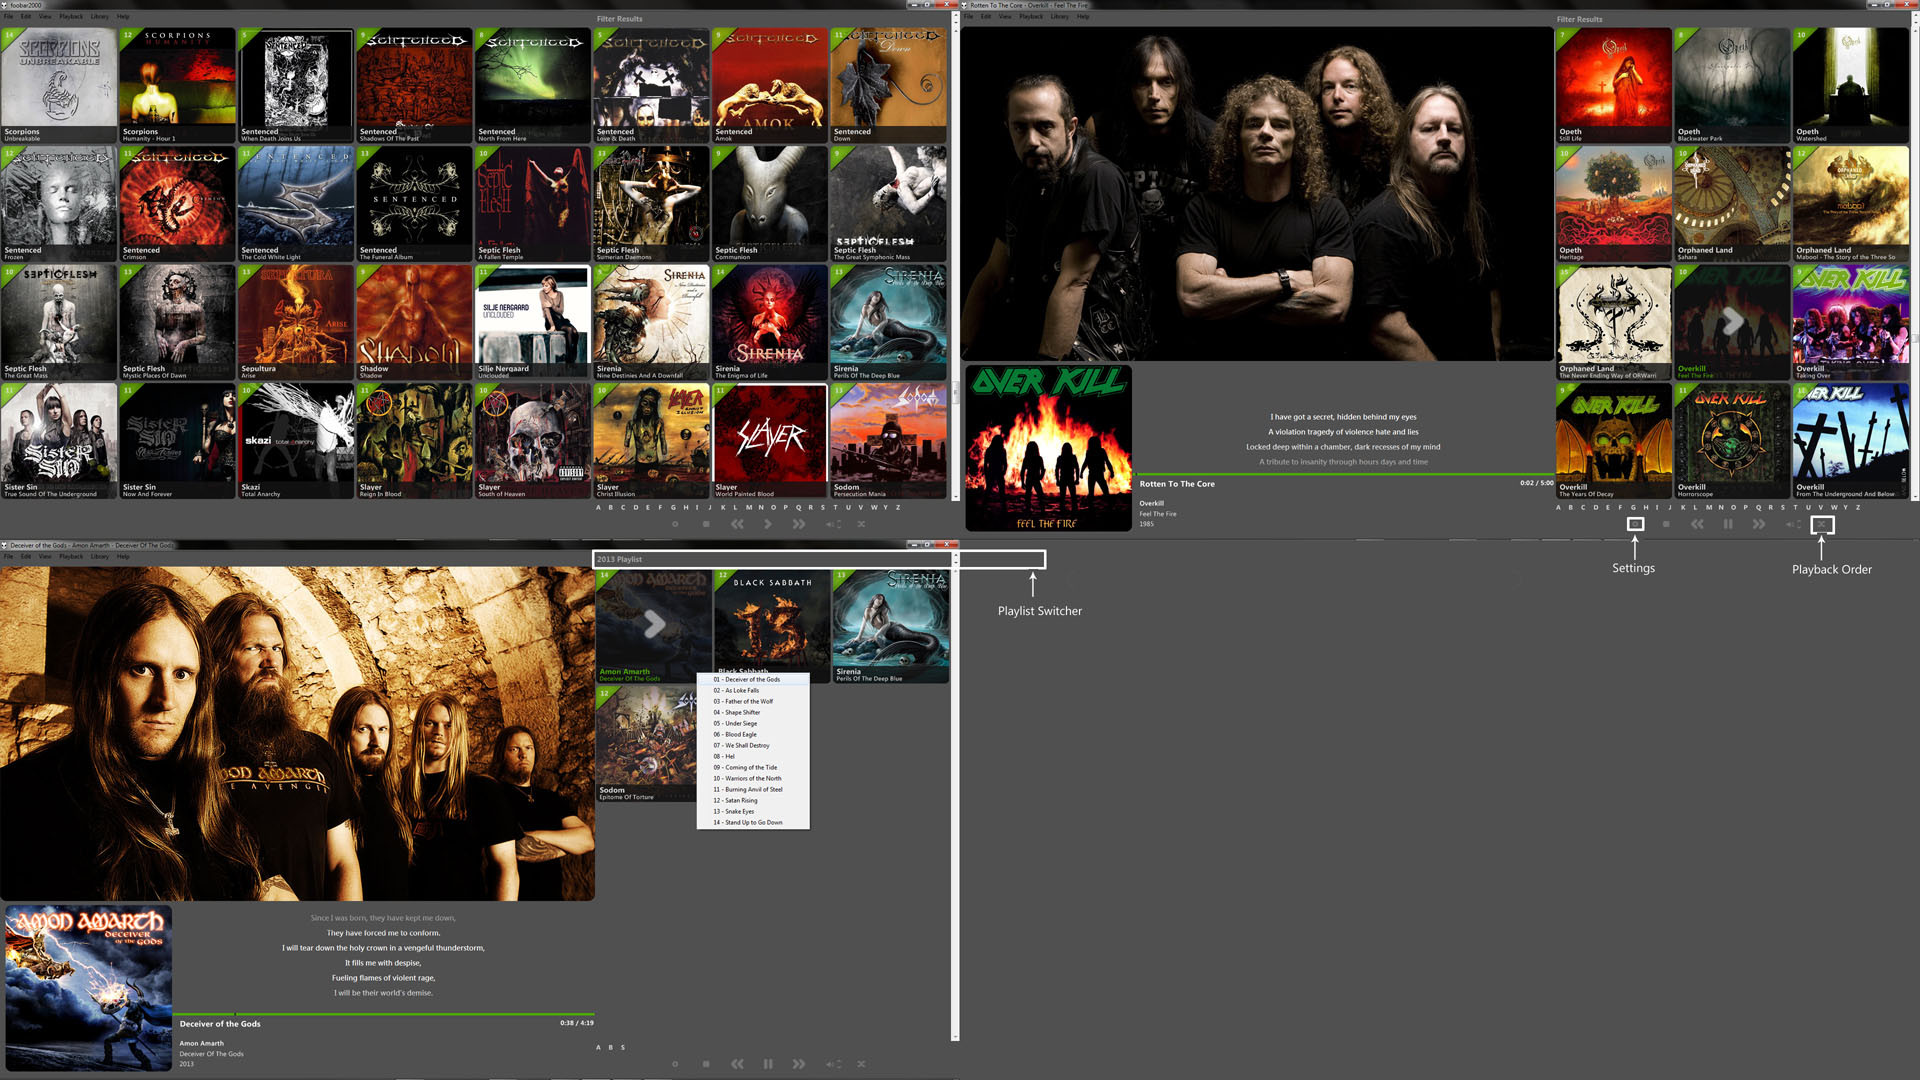Viewport: 1920px width, 1080px height.
Task: Select Sentenced Amok album cover
Action: click(770, 85)
